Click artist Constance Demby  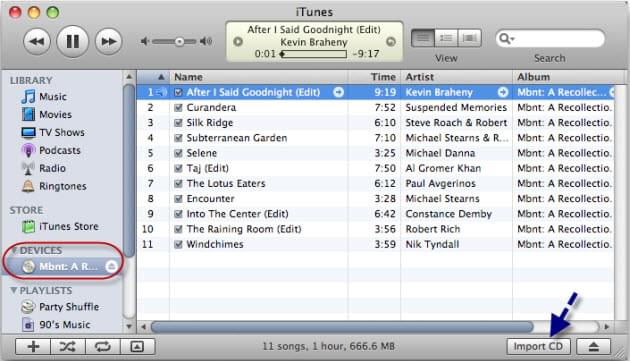point(448,214)
